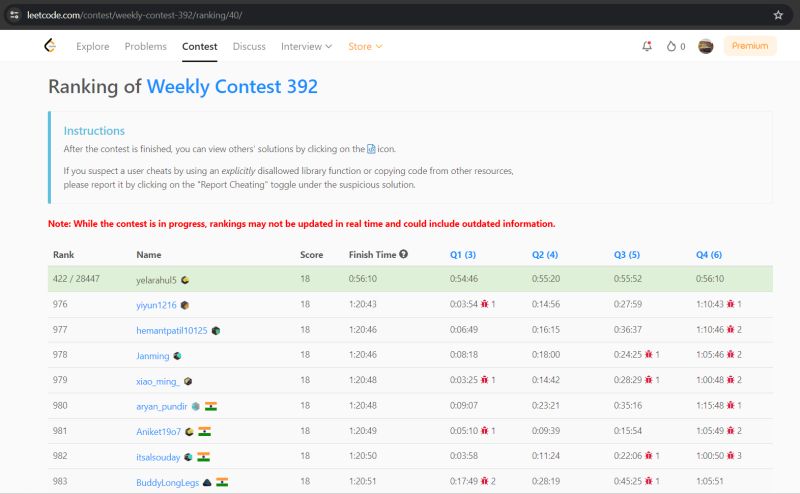Open Janming's profile link
The image size is (800, 494).
pyautogui.click(x=153, y=356)
